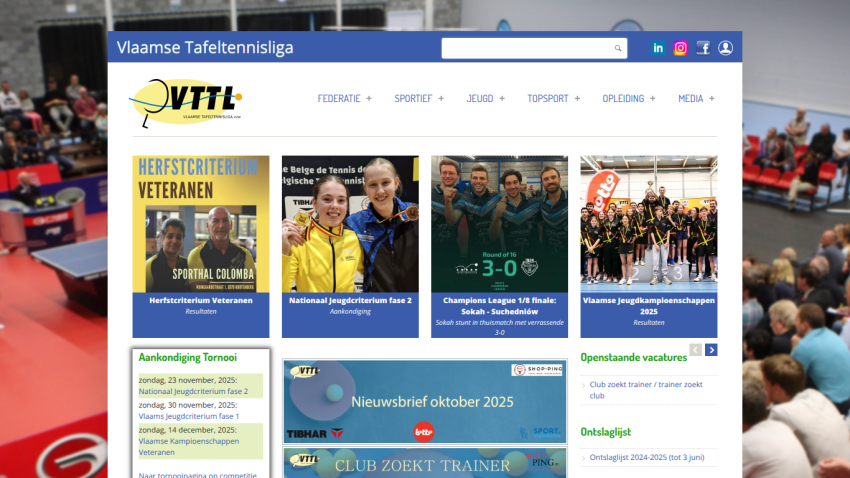The width and height of the screenshot is (850, 478).
Task: Open the JEUGD menu item
Action: (x=480, y=99)
